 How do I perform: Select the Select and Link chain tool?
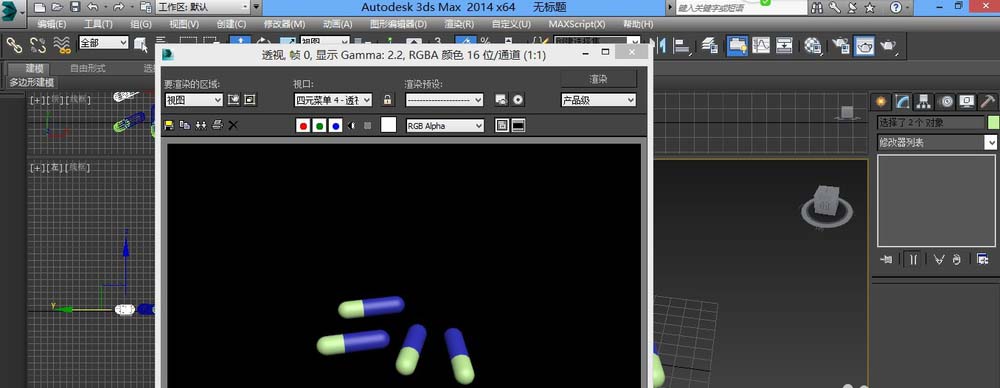click(15, 45)
